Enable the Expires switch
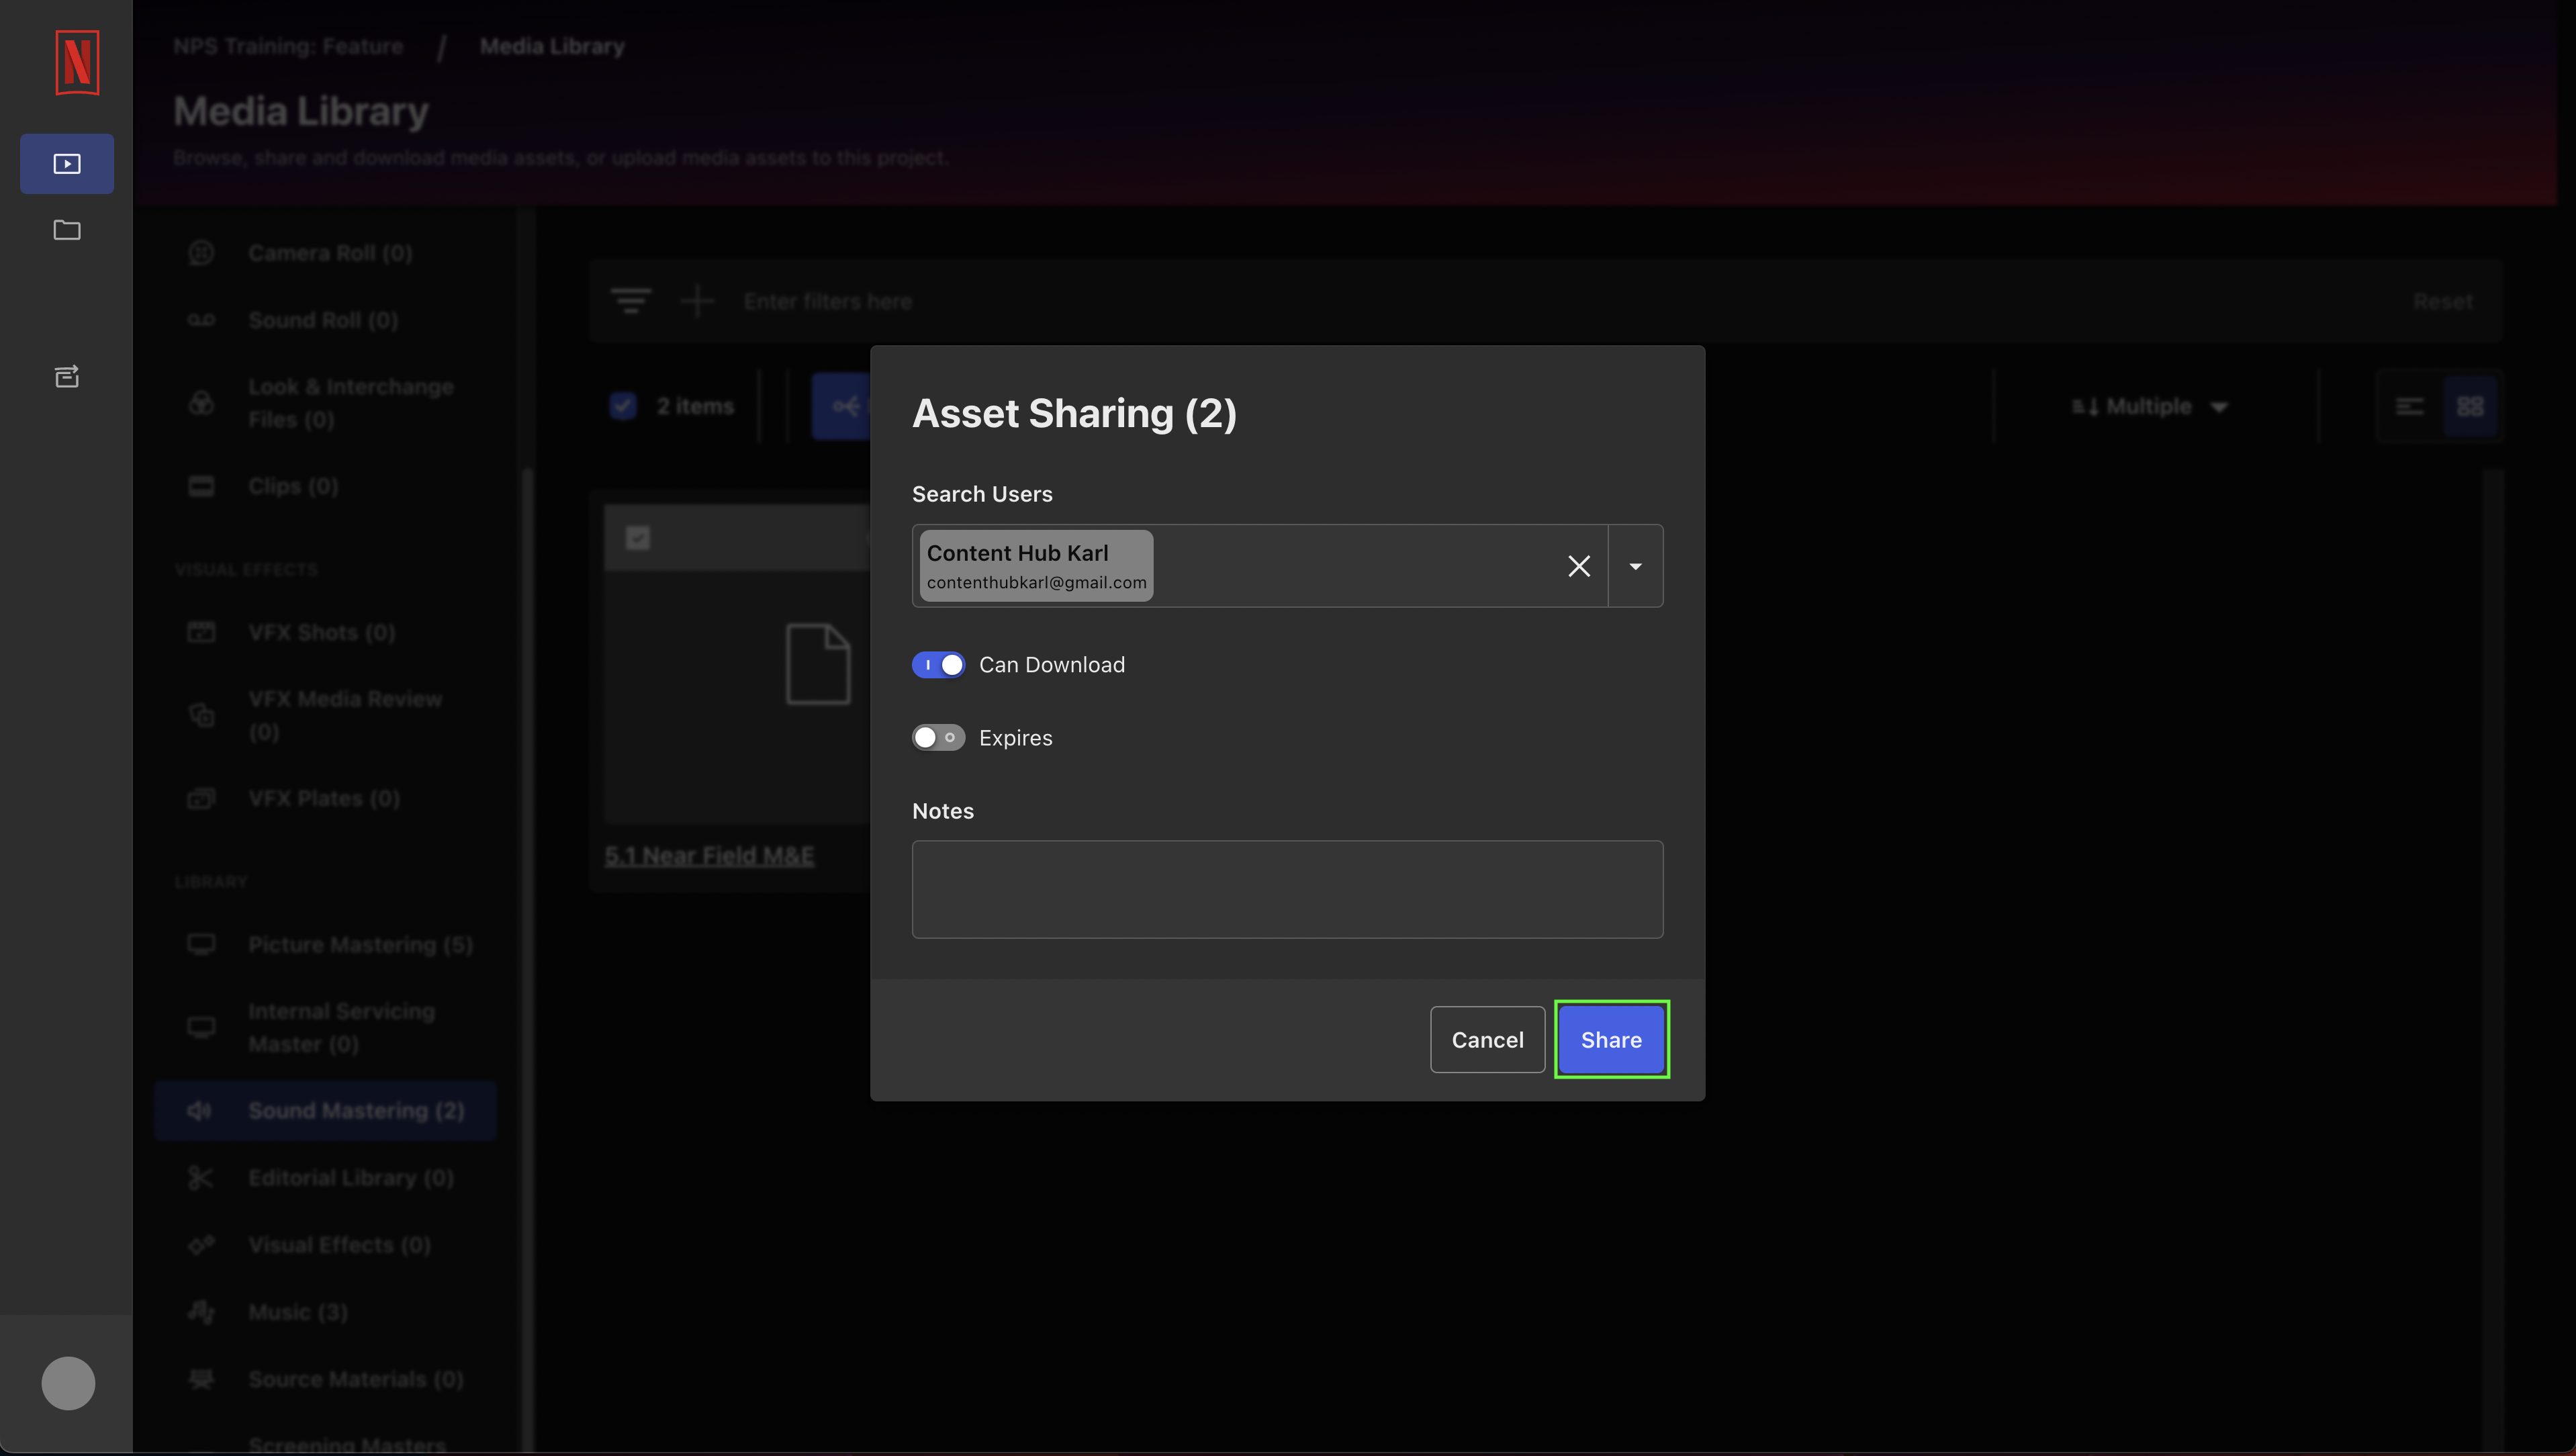Image resolution: width=2576 pixels, height=1456 pixels. (938, 738)
